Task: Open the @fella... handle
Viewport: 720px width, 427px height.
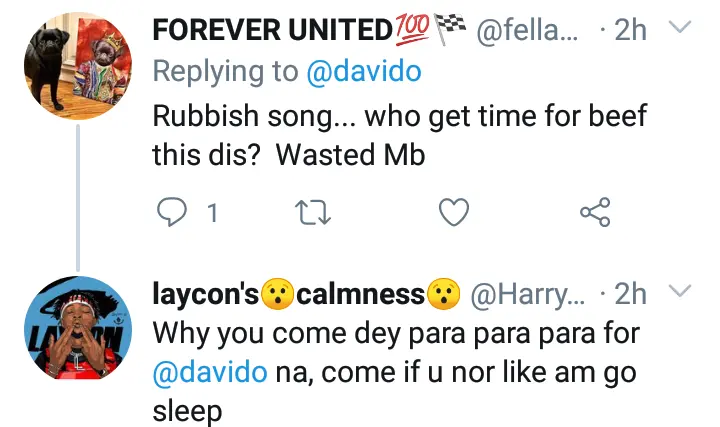Action: pos(518,31)
